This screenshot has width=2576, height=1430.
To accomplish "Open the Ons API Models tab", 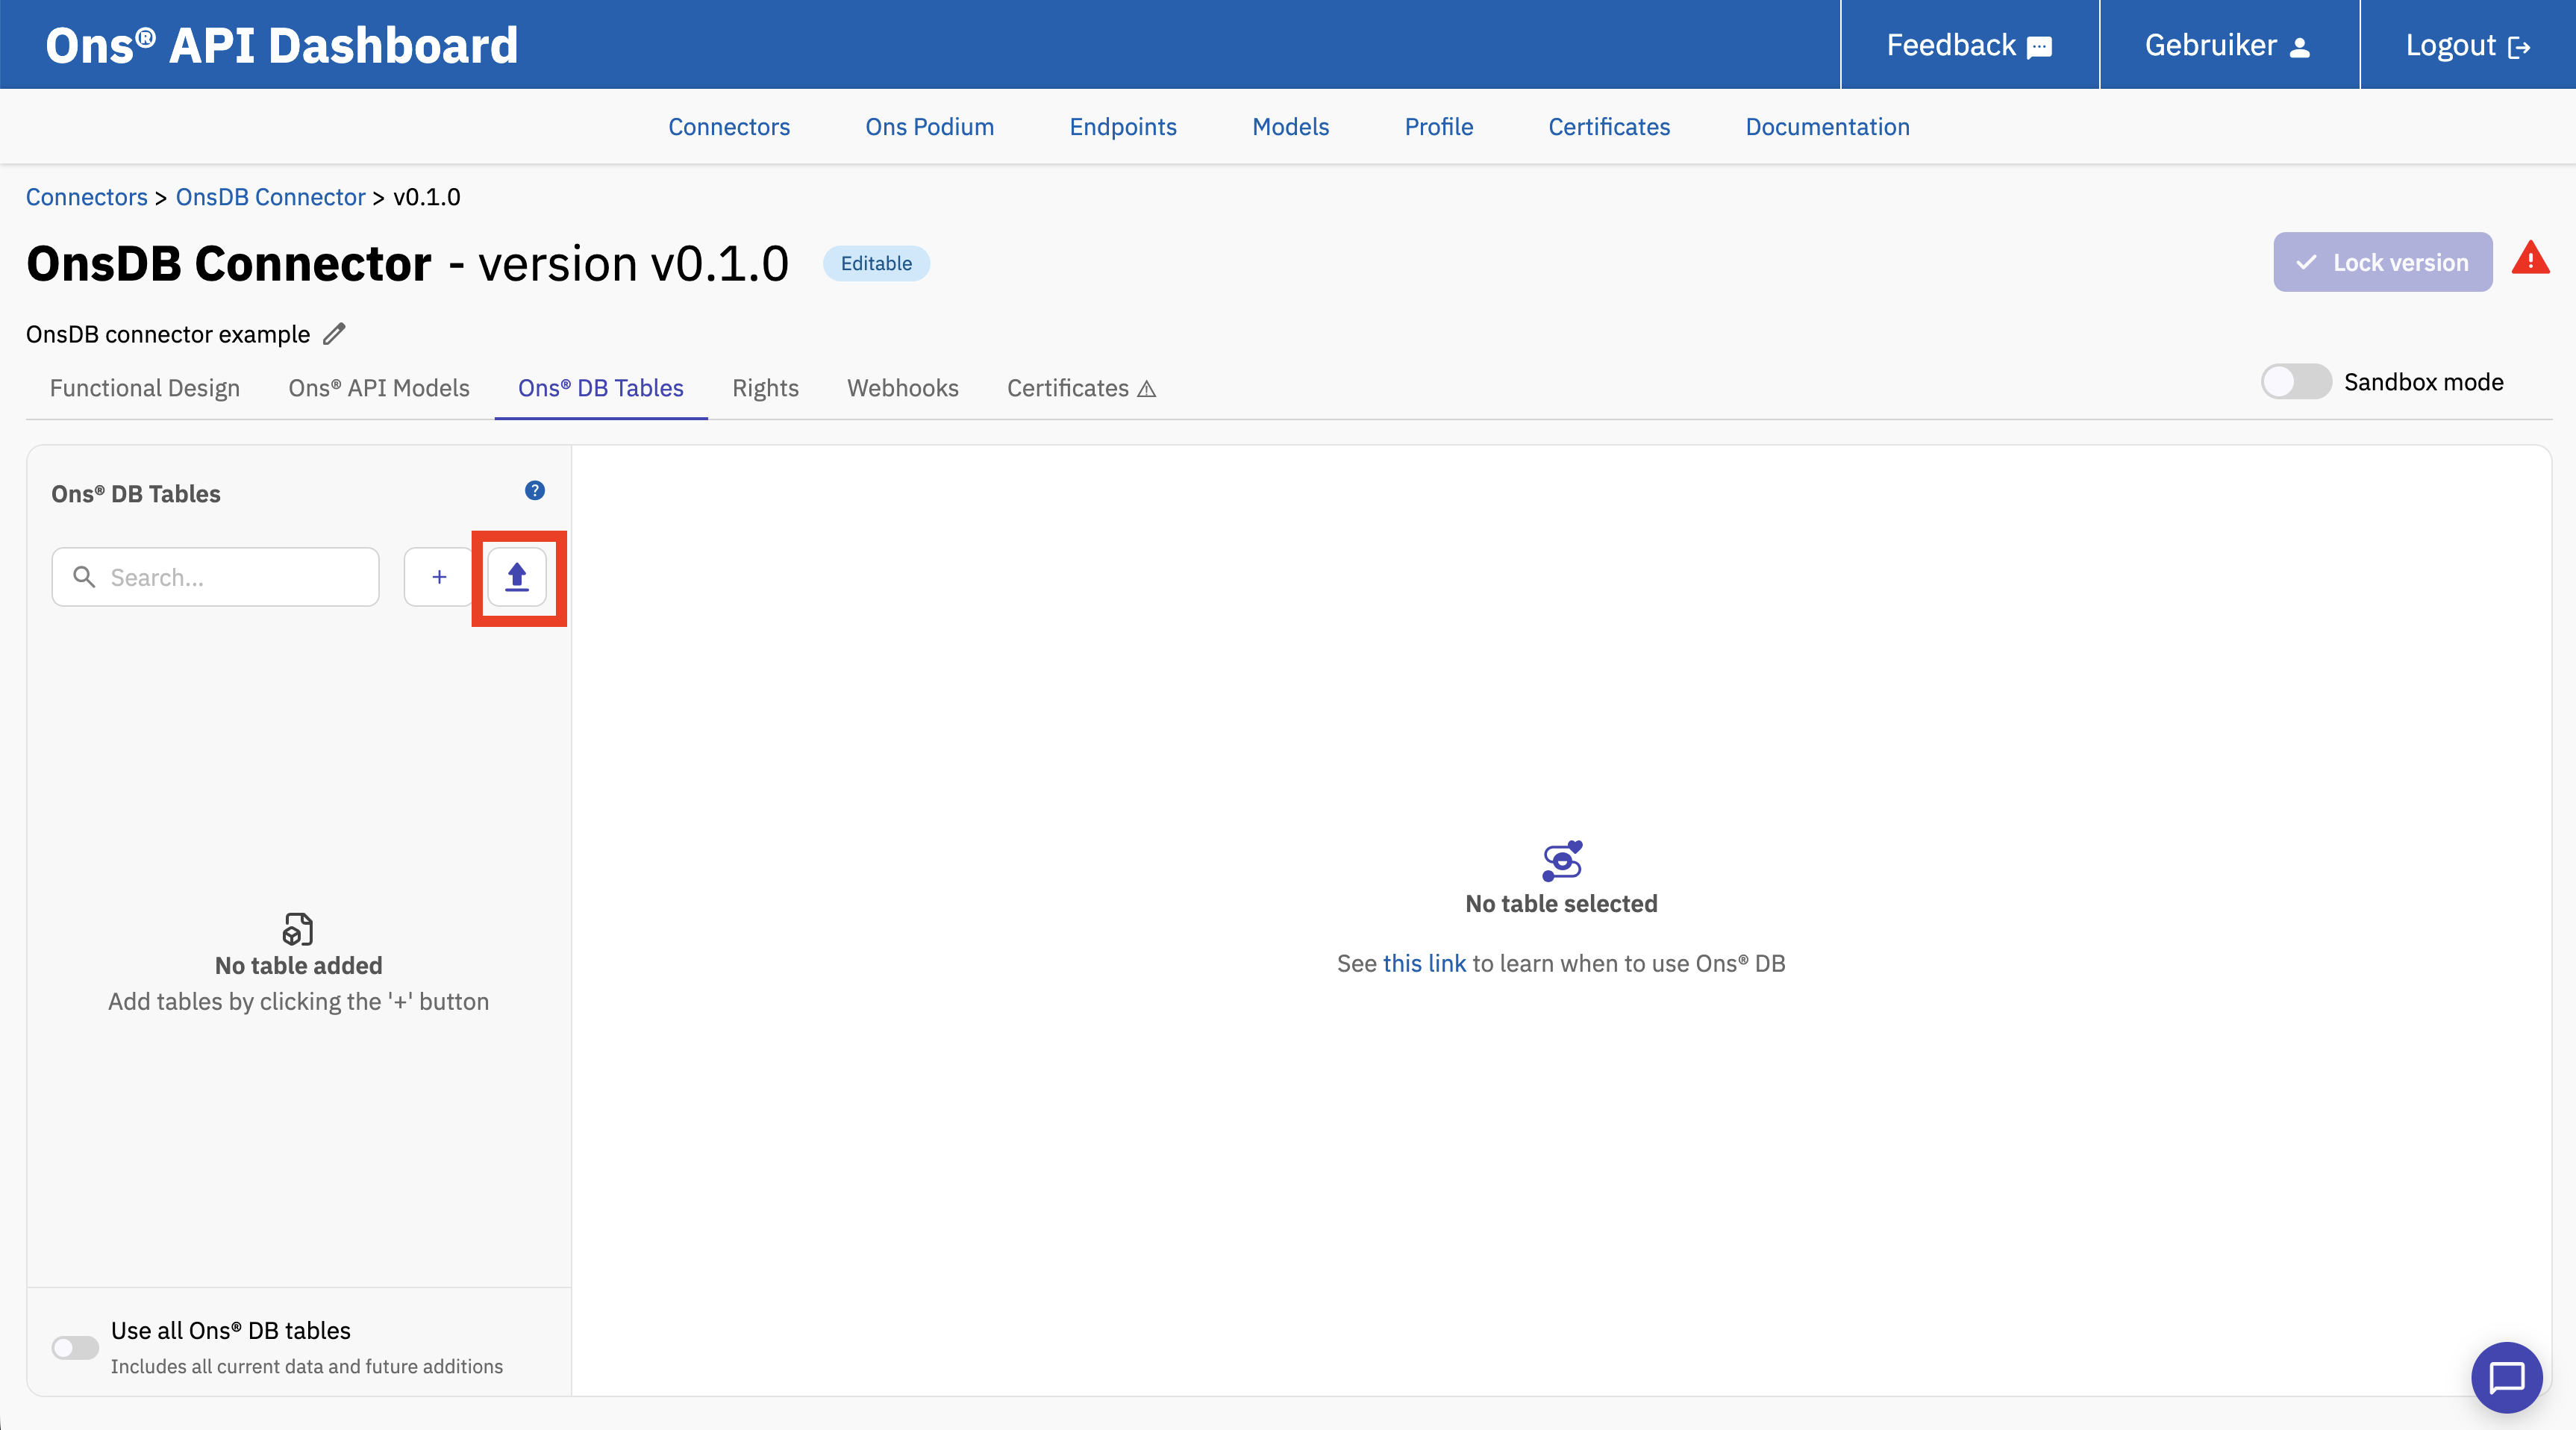I will [x=379, y=388].
